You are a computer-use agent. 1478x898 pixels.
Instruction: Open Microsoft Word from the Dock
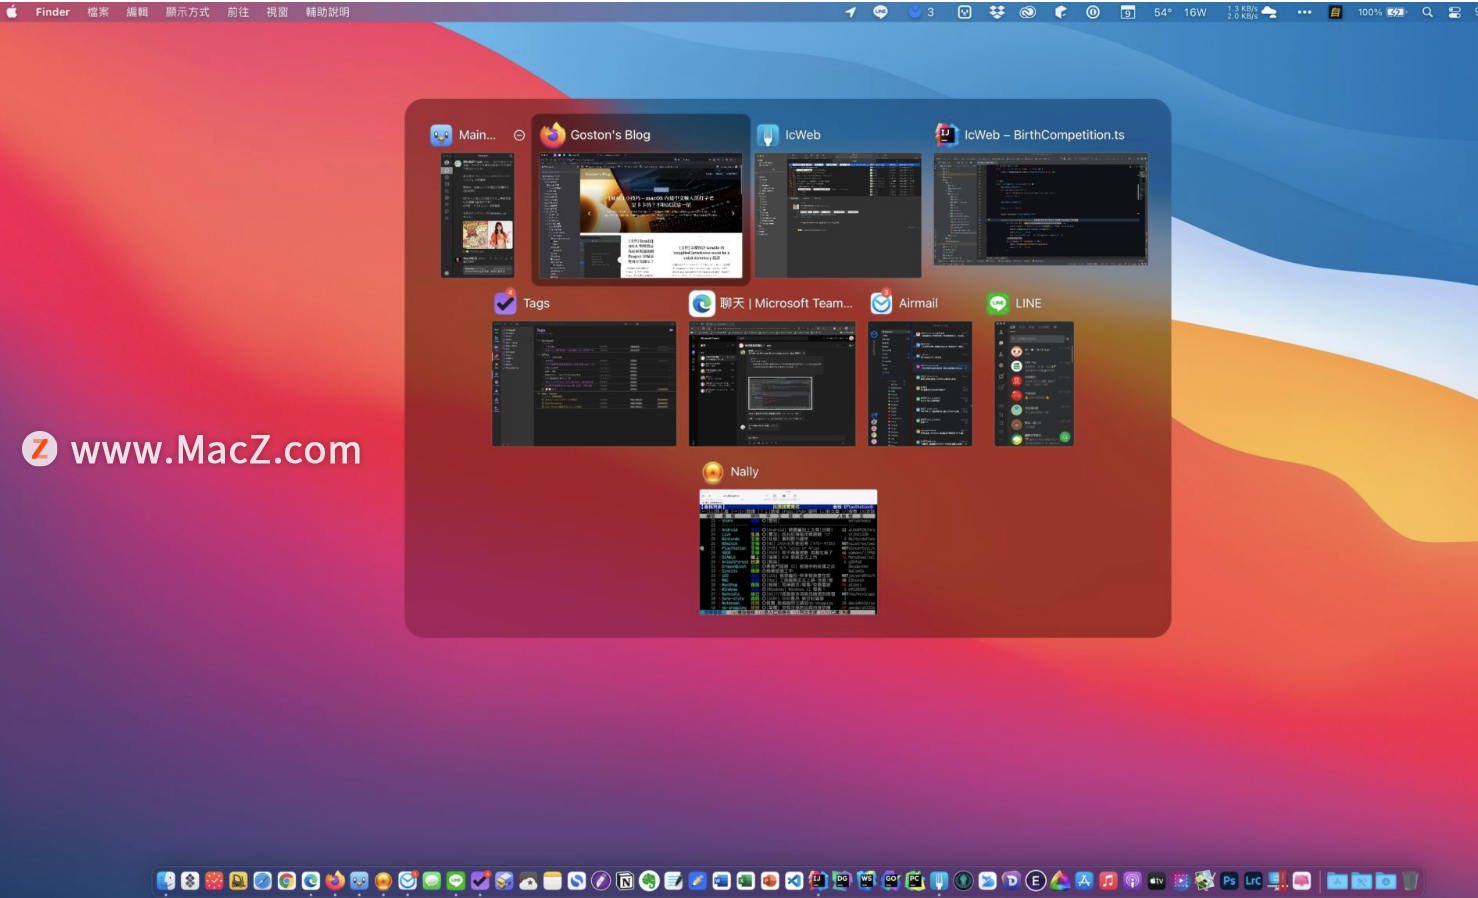point(721,881)
